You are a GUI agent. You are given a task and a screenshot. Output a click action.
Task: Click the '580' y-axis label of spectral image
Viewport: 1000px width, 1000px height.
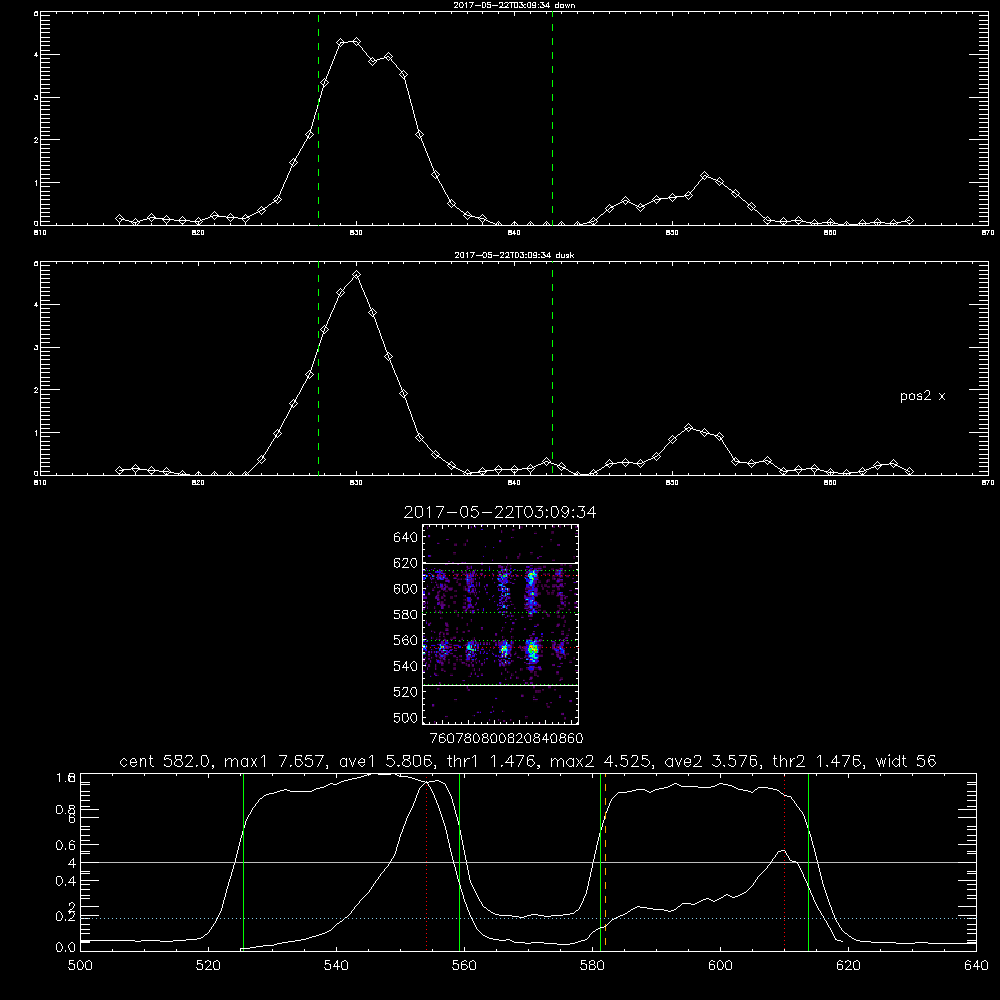coord(406,615)
